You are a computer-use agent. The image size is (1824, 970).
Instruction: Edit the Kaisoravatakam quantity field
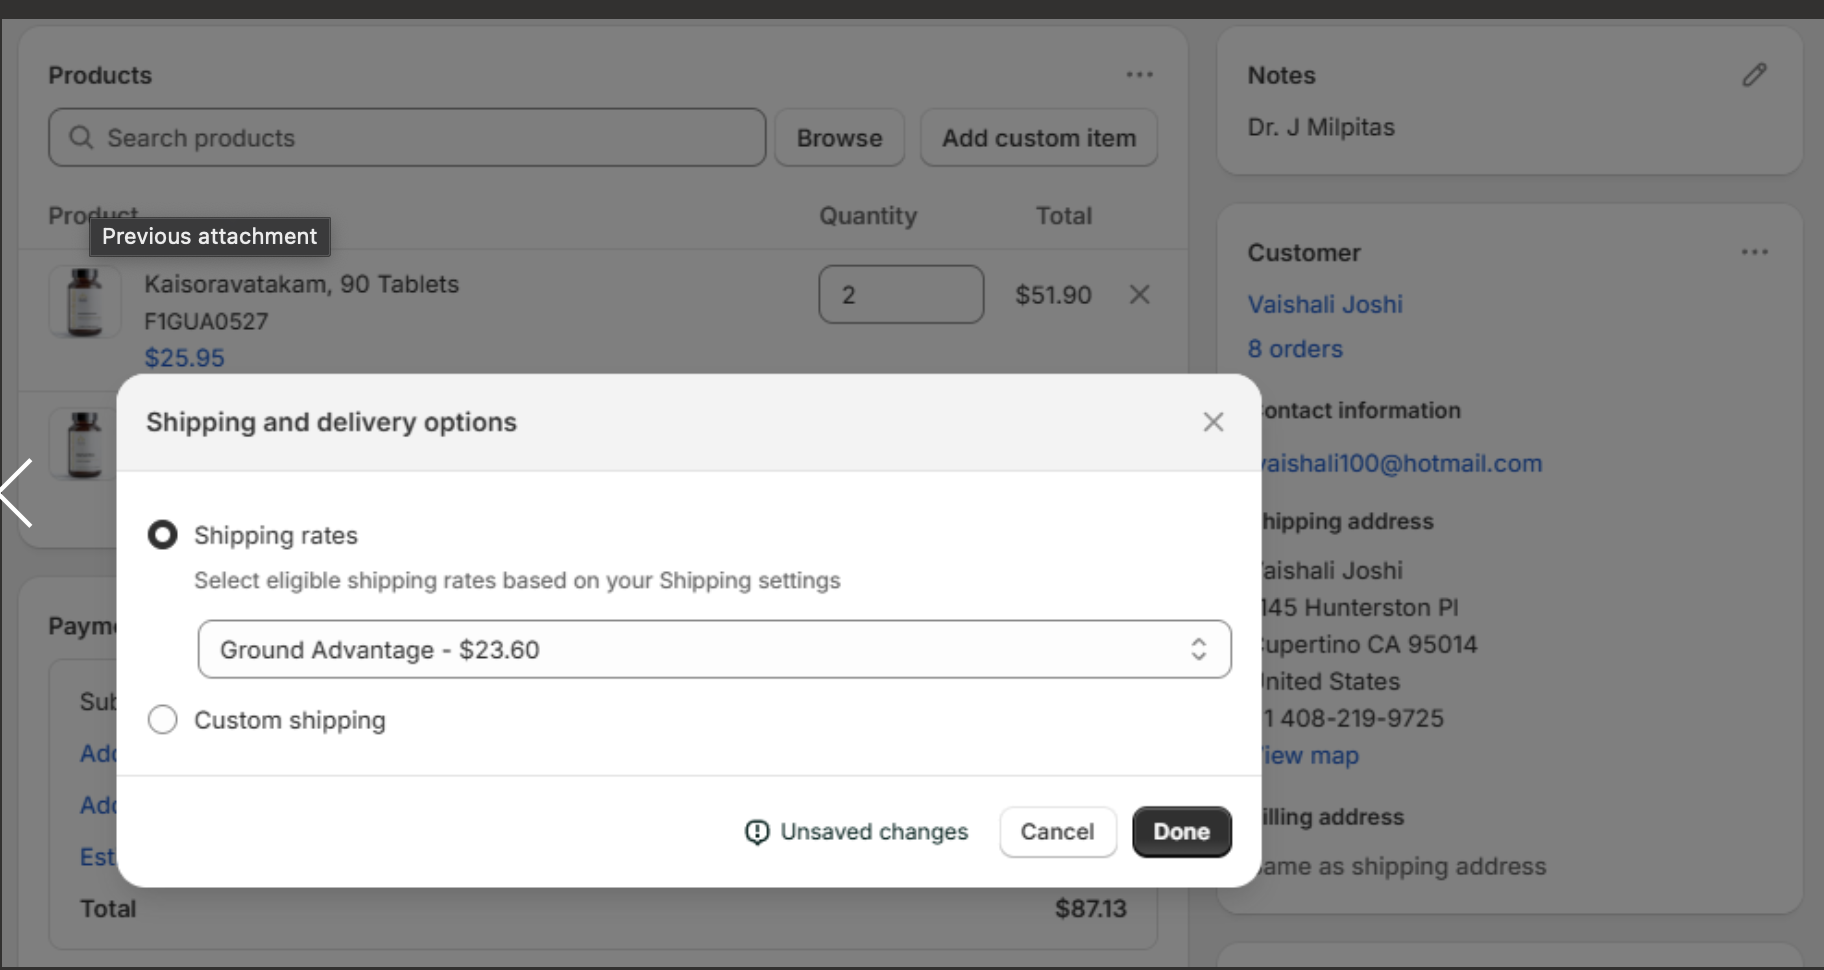pos(900,295)
